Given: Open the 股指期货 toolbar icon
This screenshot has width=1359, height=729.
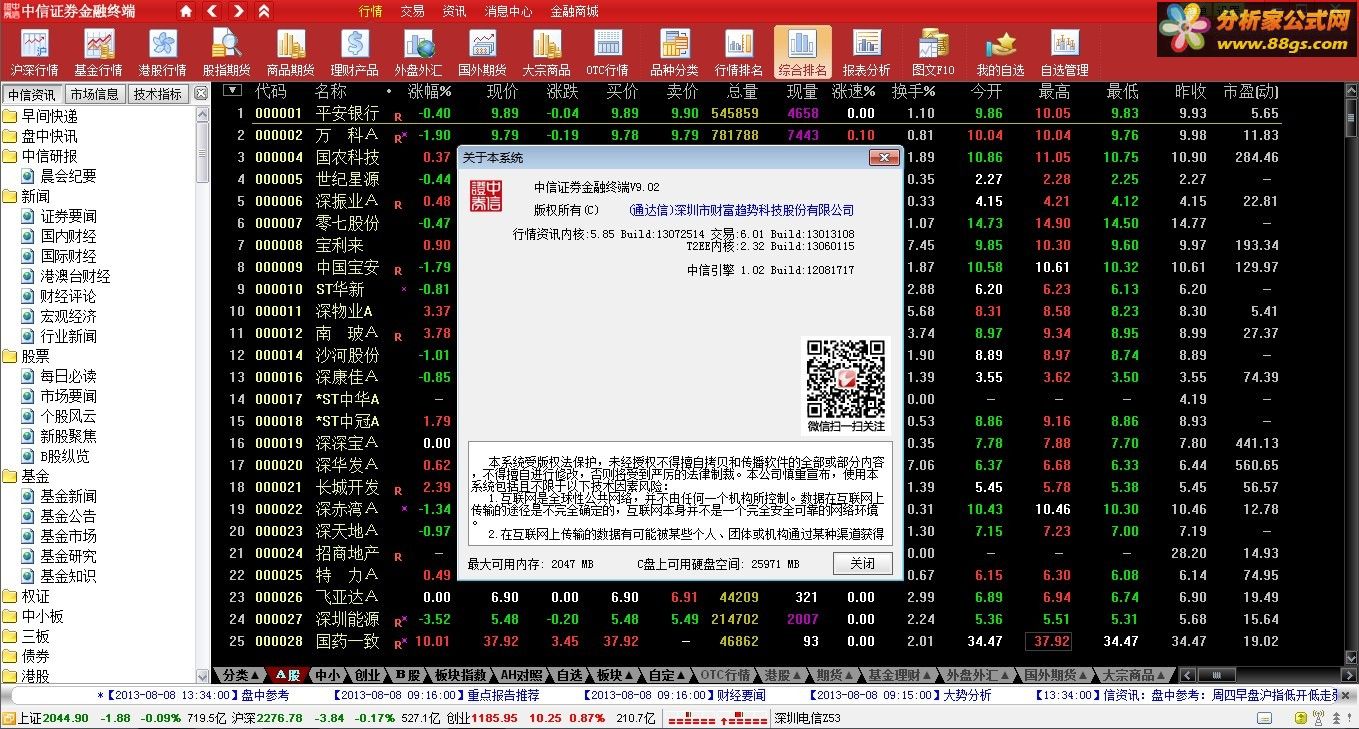Looking at the screenshot, I should coord(226,52).
